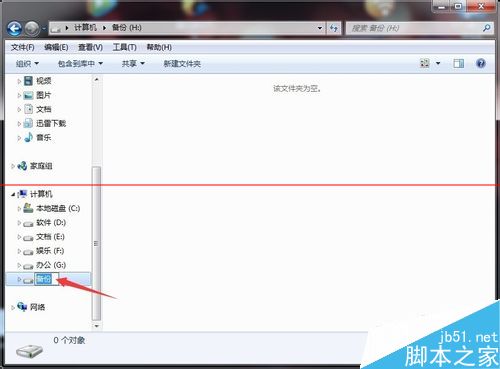Screen dimensions: 500x369
Task: Refresh the current folder view
Action: [334, 28]
